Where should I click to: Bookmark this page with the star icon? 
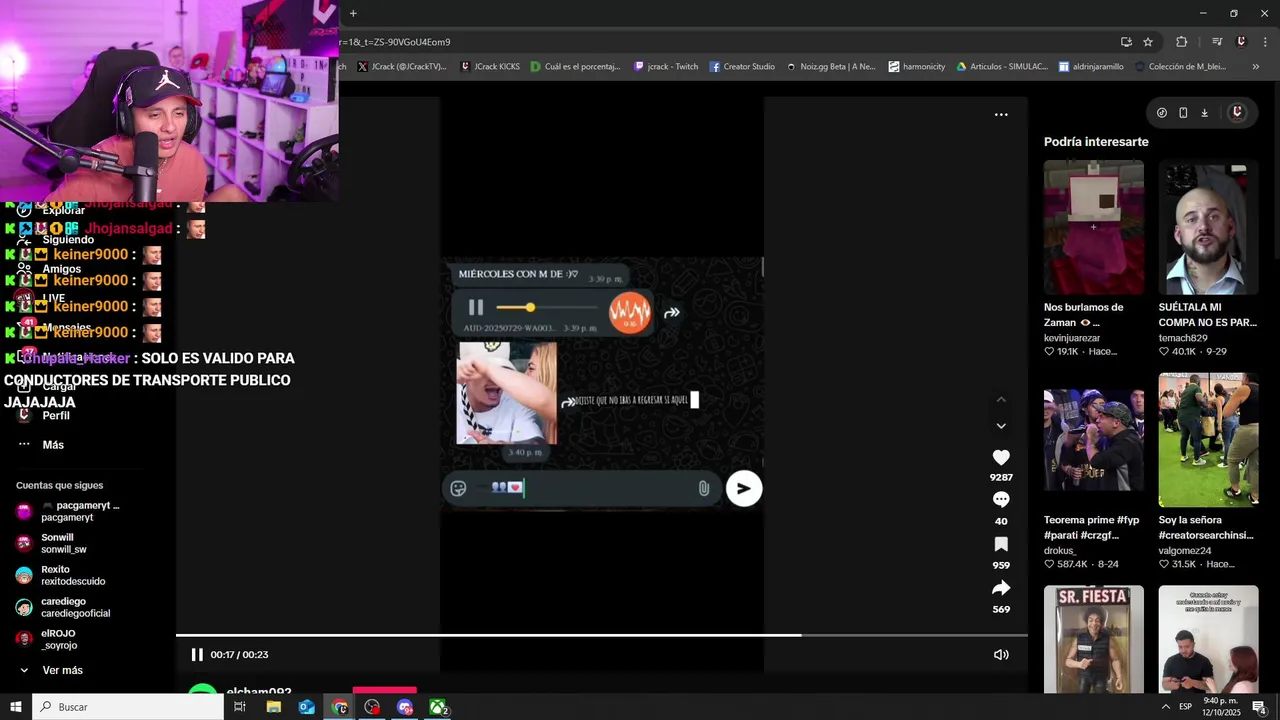click(1148, 42)
